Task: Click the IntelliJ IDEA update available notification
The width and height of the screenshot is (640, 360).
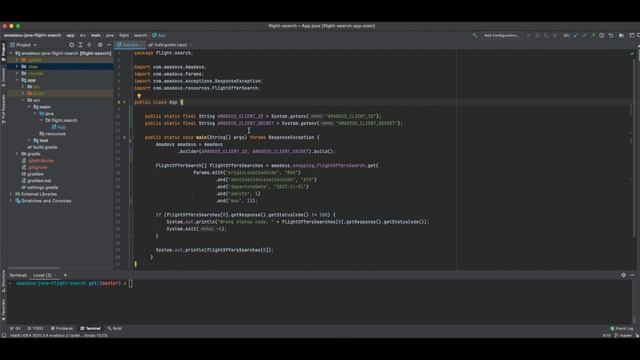Action: [x=59, y=336]
